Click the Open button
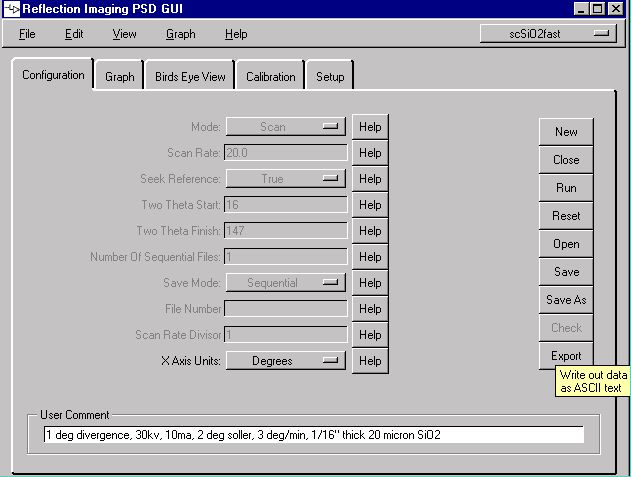The image size is (631, 477). (566, 244)
